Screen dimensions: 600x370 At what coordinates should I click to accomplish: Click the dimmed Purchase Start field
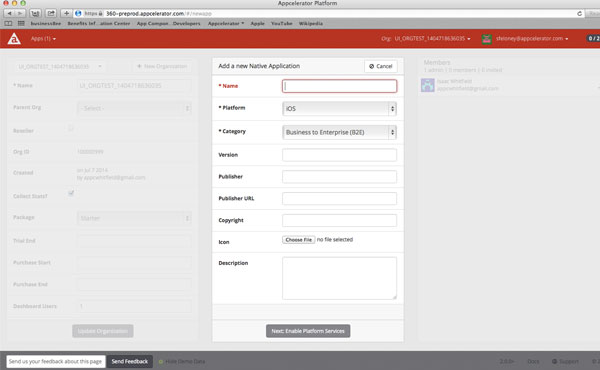tap(134, 262)
